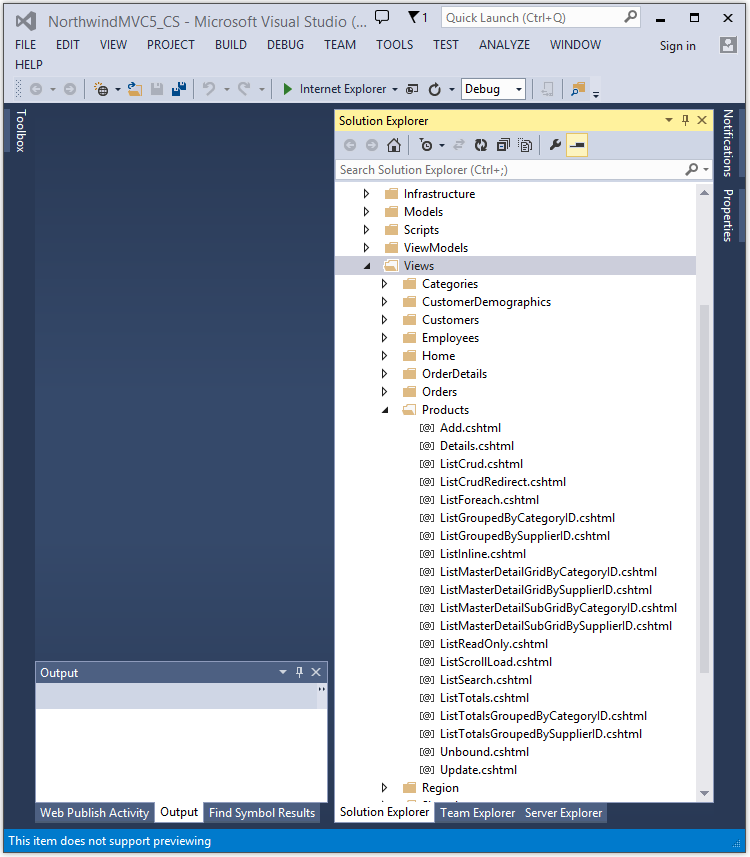Expand the Categories folder
Image resolution: width=750 pixels, height=857 pixels.
pyautogui.click(x=385, y=284)
